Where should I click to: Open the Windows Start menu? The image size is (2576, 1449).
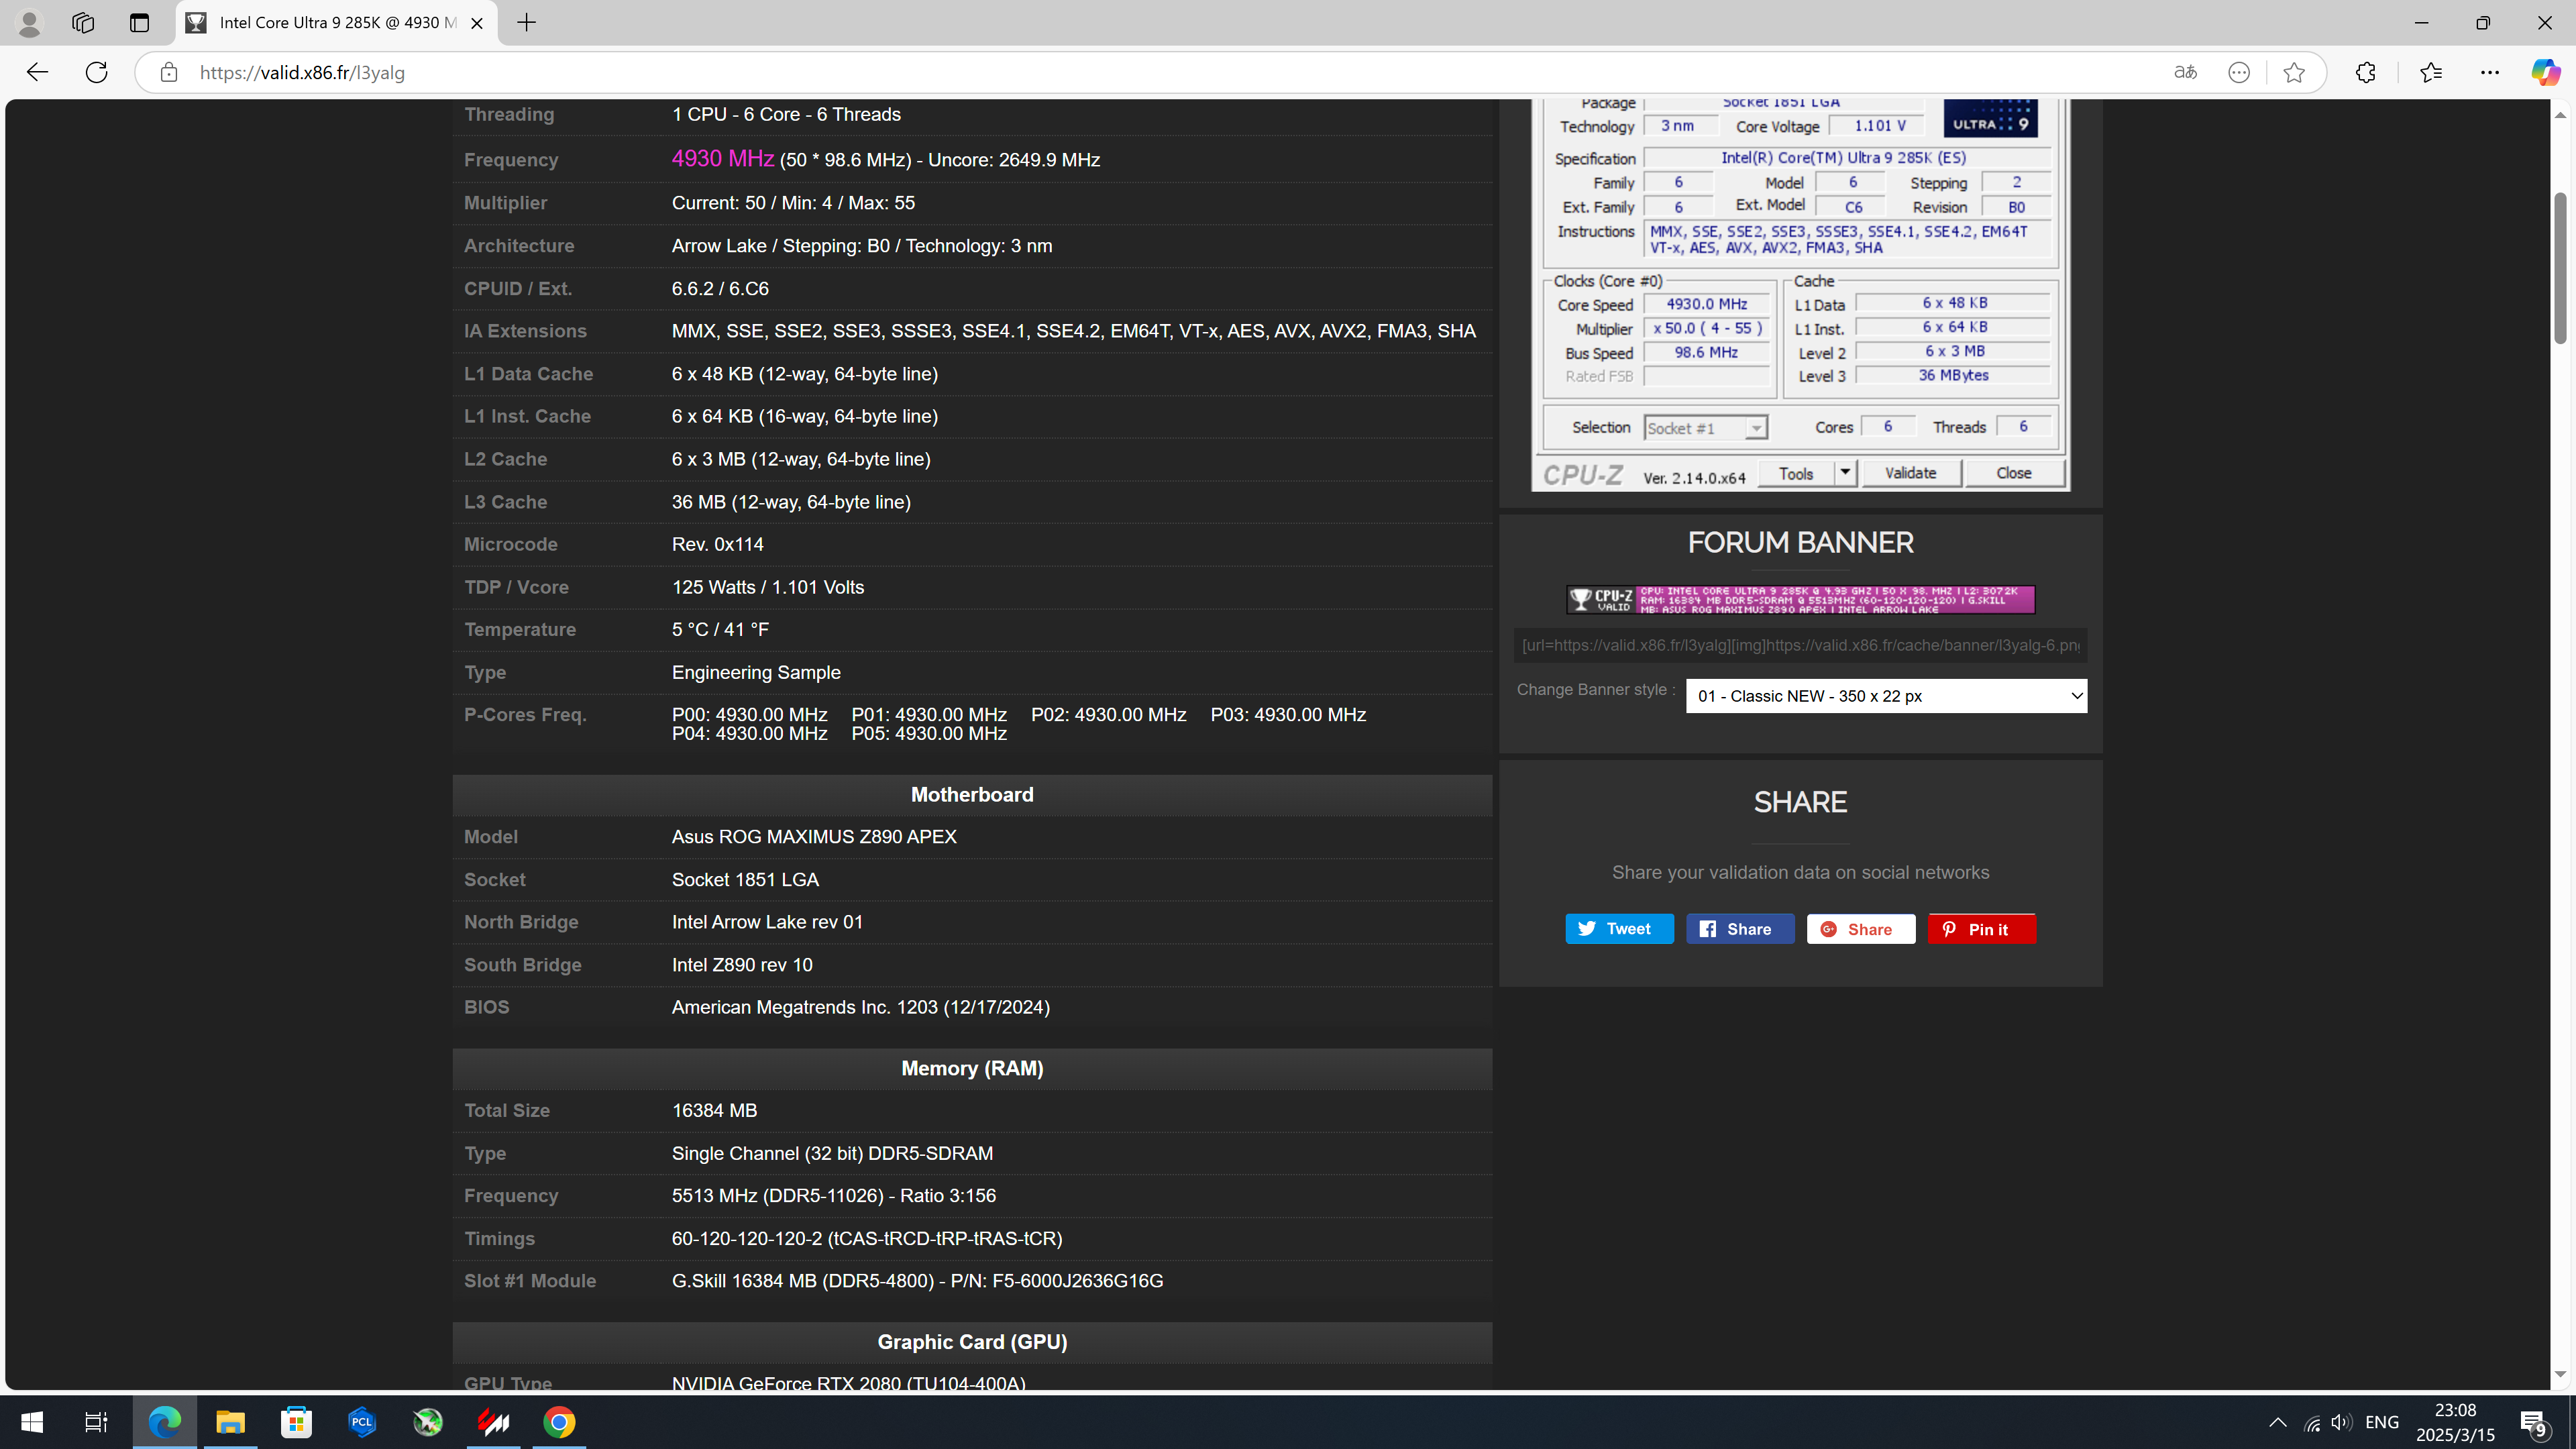point(32,1422)
